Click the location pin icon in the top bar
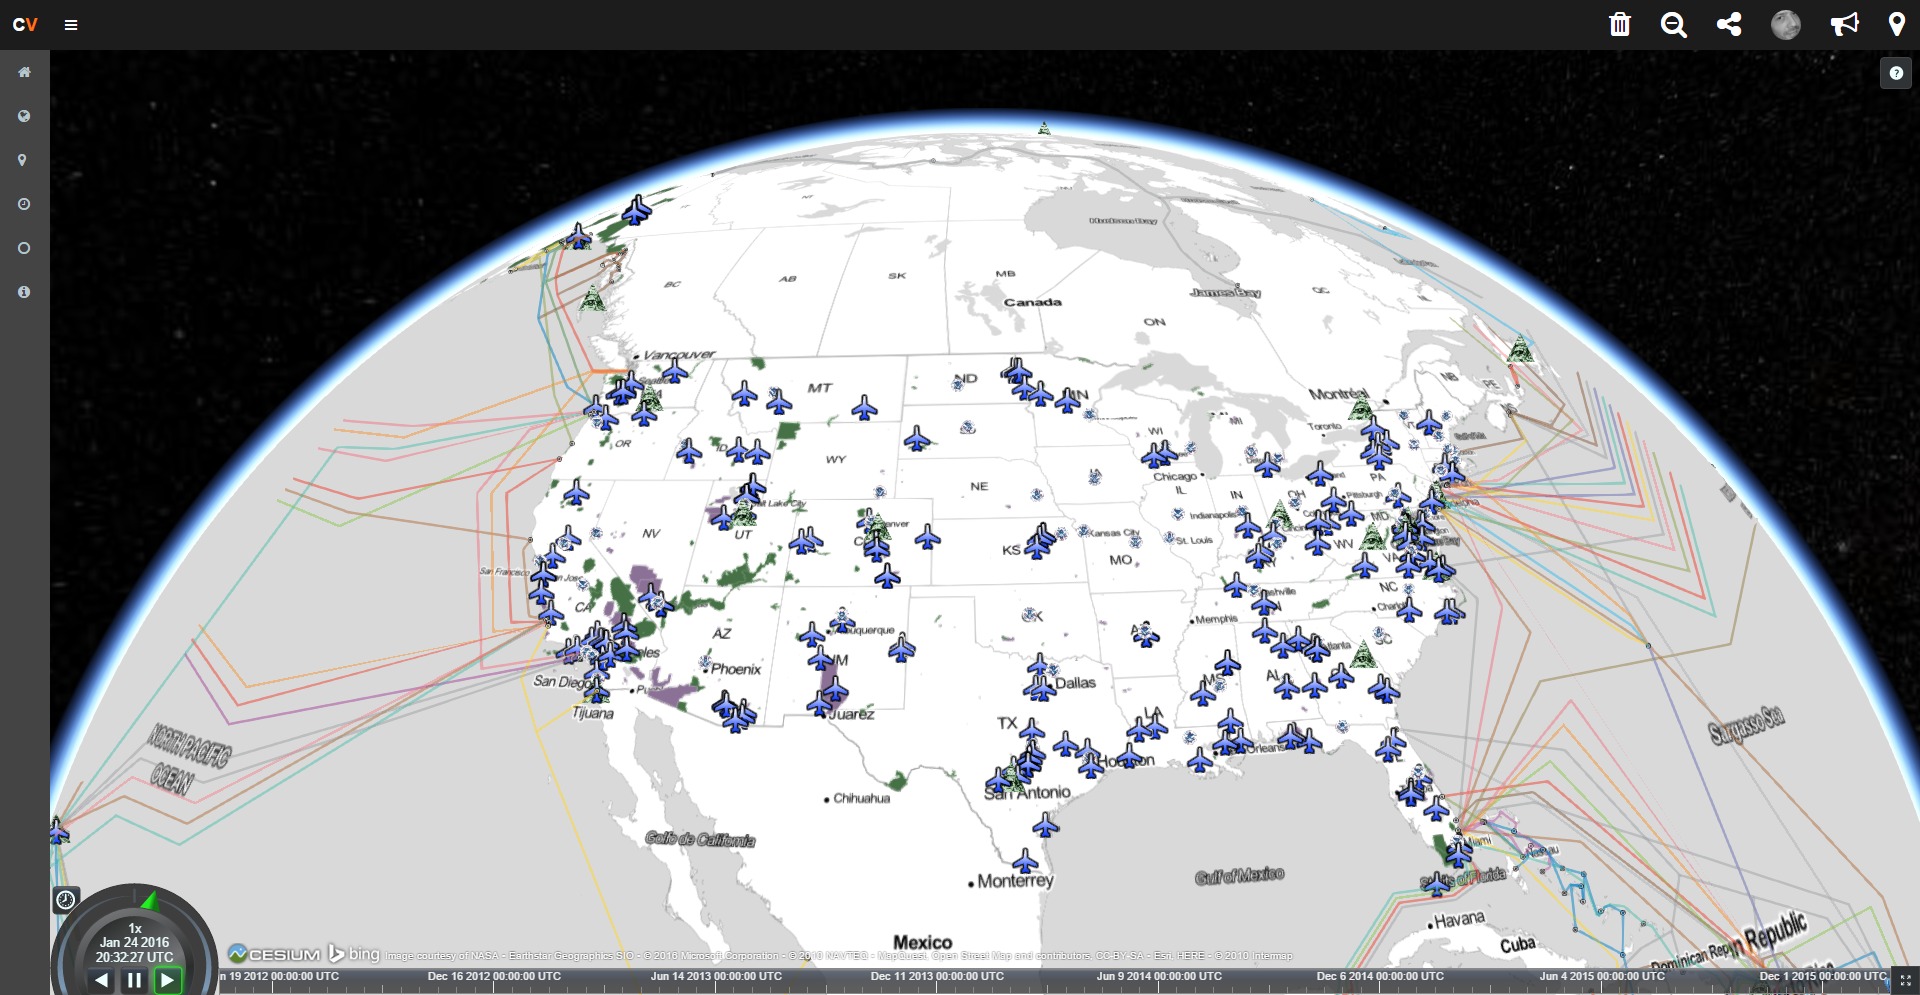Screen dimensions: 1920x995 1897,24
